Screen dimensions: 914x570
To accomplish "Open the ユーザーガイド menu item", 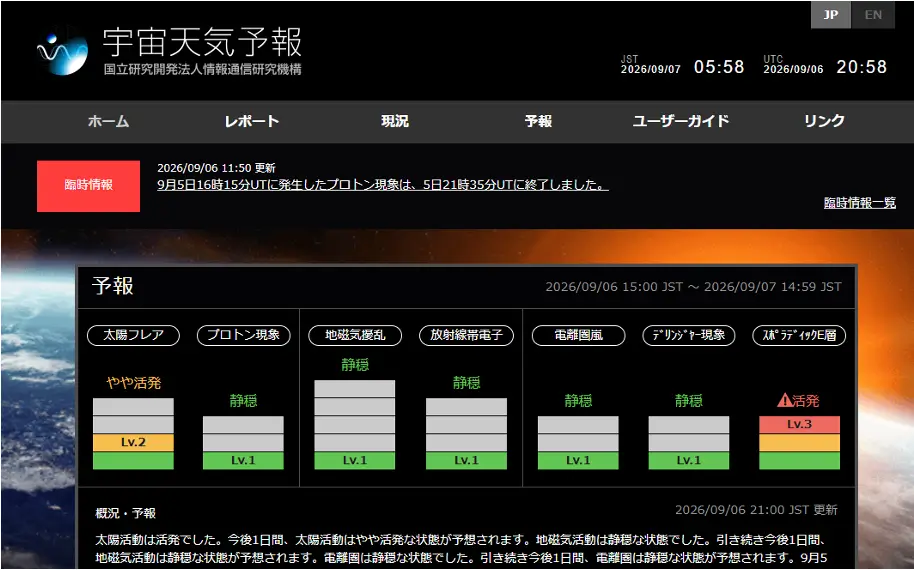I will (681, 121).
